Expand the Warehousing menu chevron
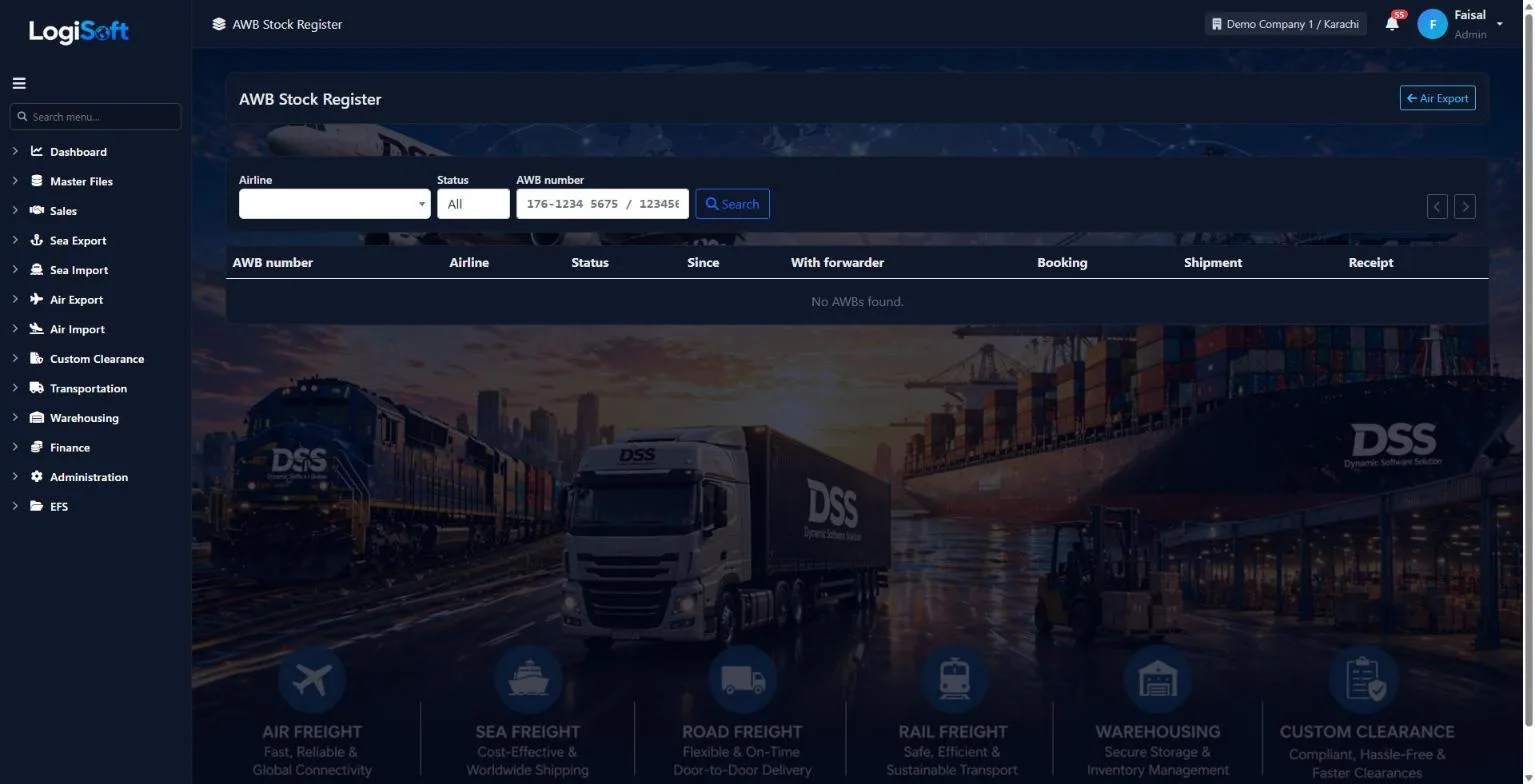 [x=15, y=418]
